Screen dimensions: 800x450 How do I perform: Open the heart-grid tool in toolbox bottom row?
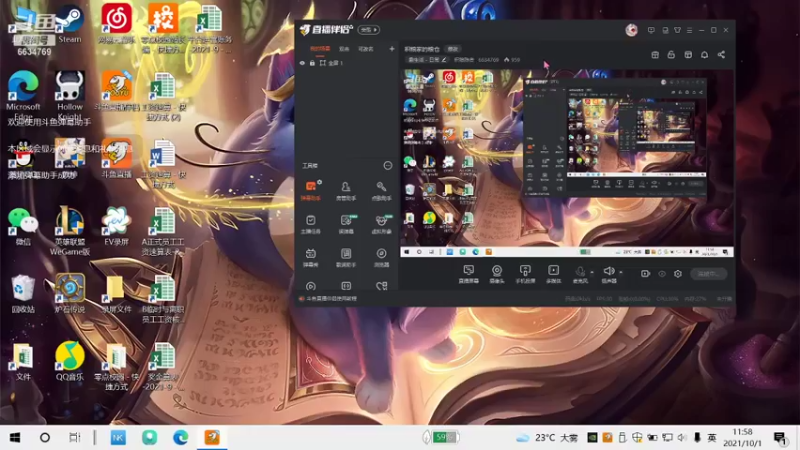tap(381, 287)
